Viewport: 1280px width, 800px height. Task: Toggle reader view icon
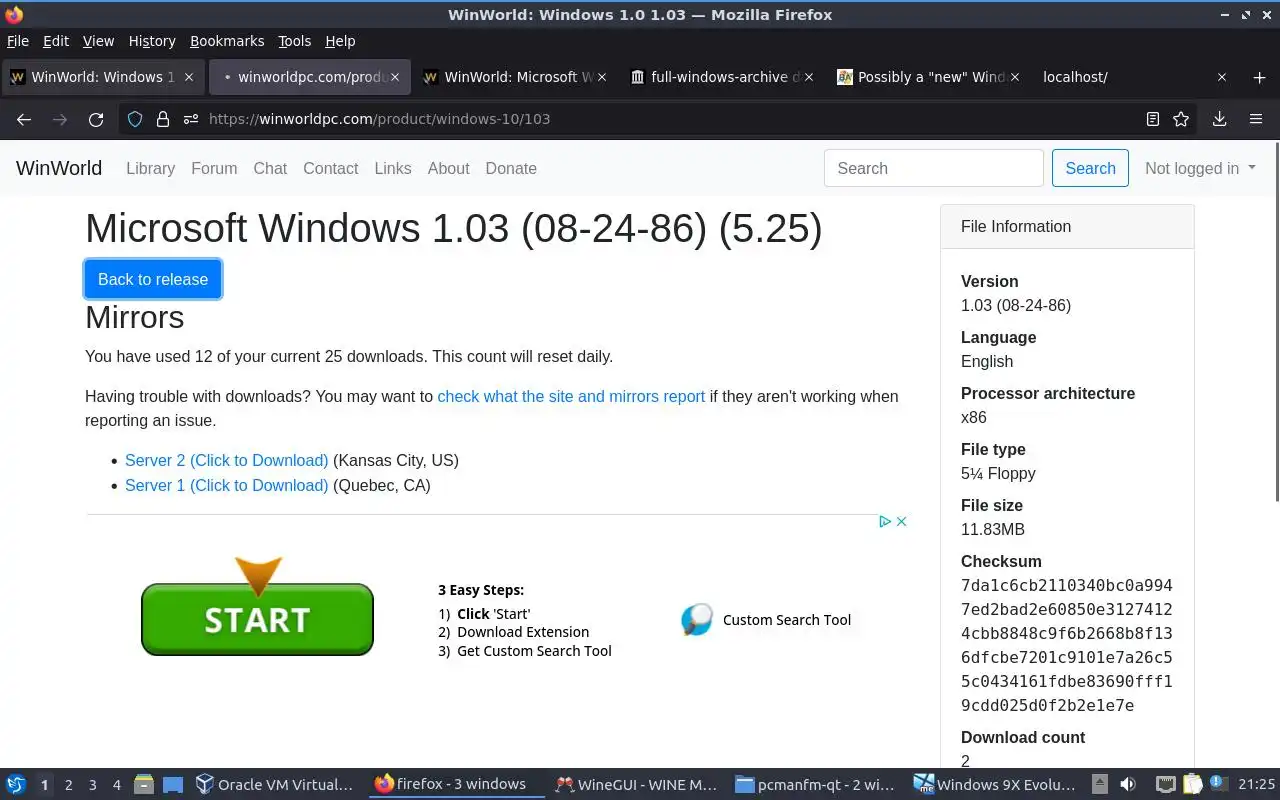(x=1153, y=119)
